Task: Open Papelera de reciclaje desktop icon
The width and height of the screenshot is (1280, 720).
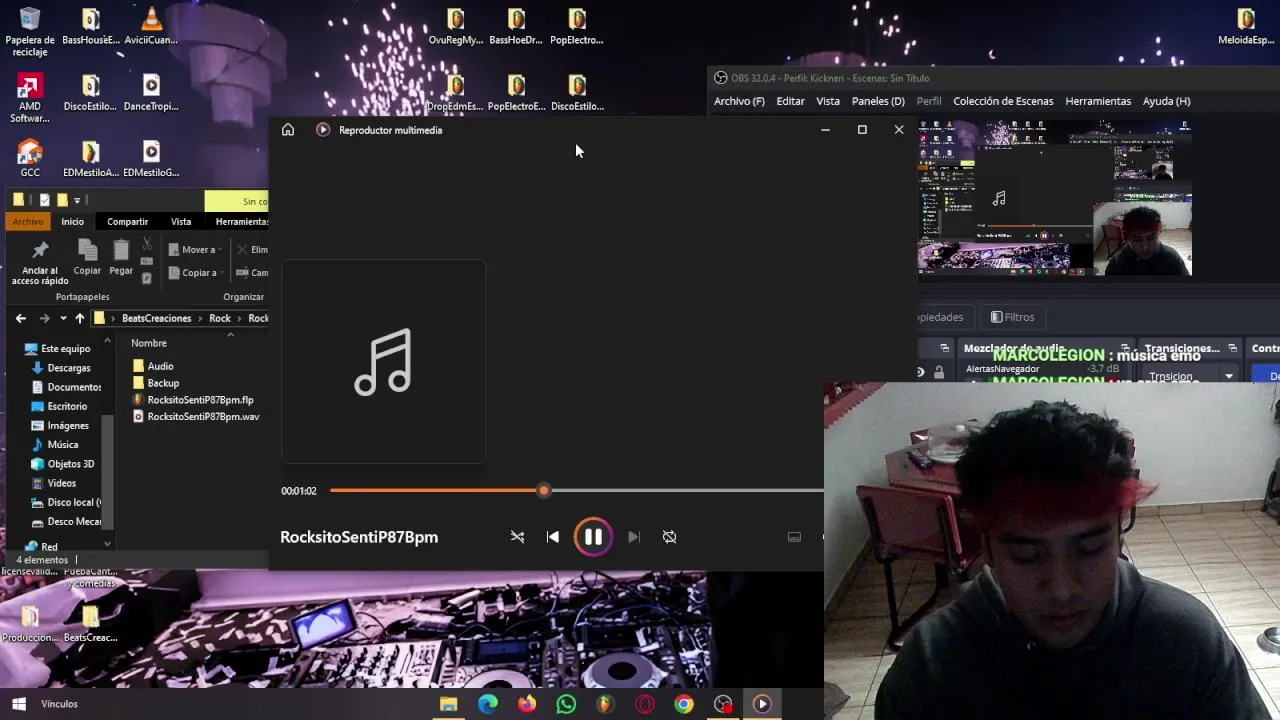Action: coord(30,33)
